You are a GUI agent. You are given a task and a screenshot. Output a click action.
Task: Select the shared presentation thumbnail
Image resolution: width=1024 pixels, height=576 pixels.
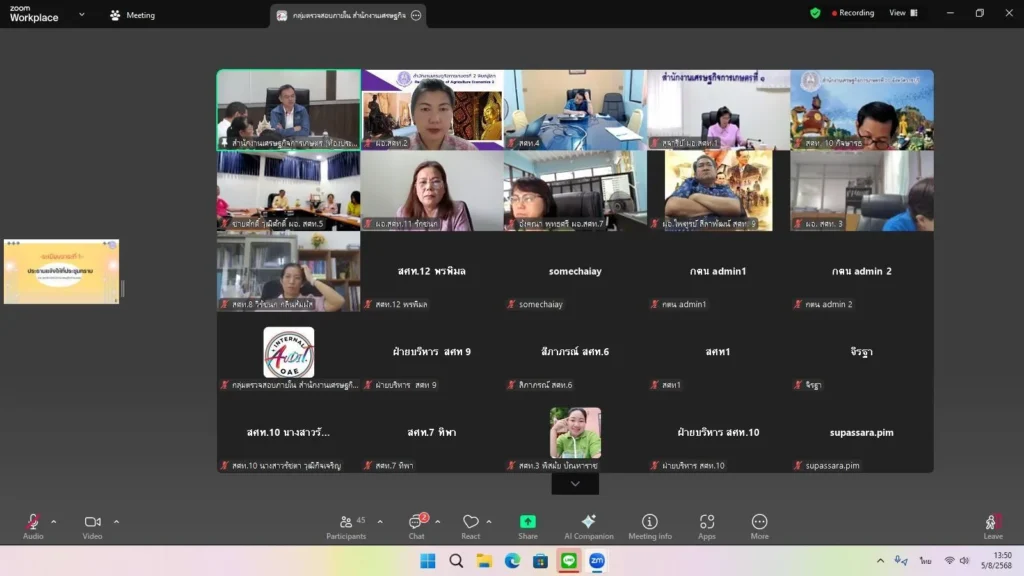[61, 272]
